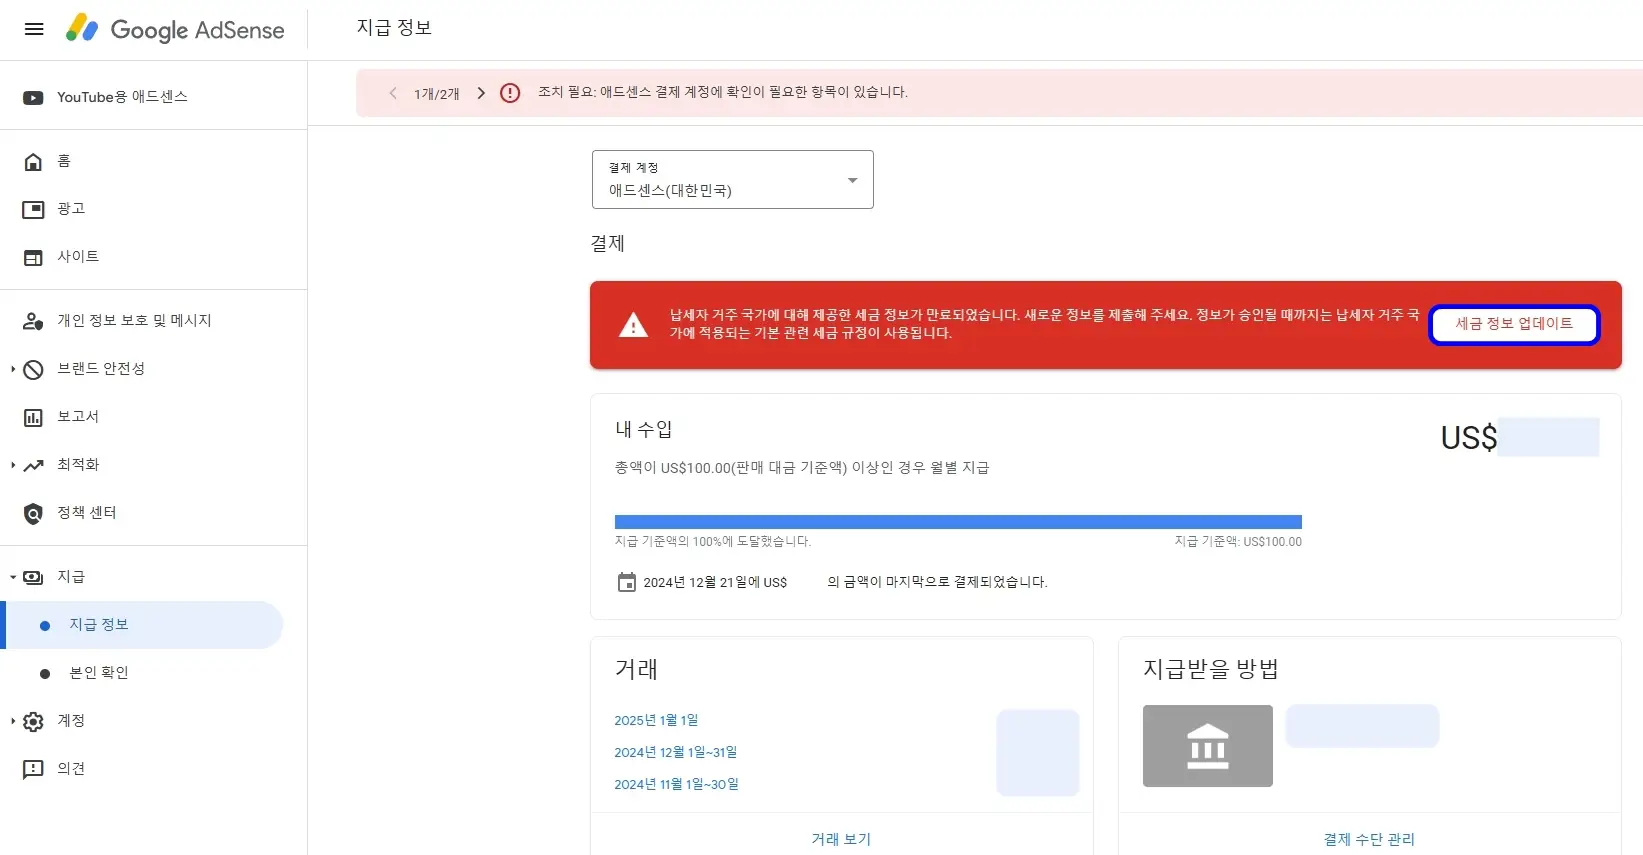Open the 2025년 1월 1일 transaction link
The height and width of the screenshot is (855, 1643).
(x=656, y=720)
